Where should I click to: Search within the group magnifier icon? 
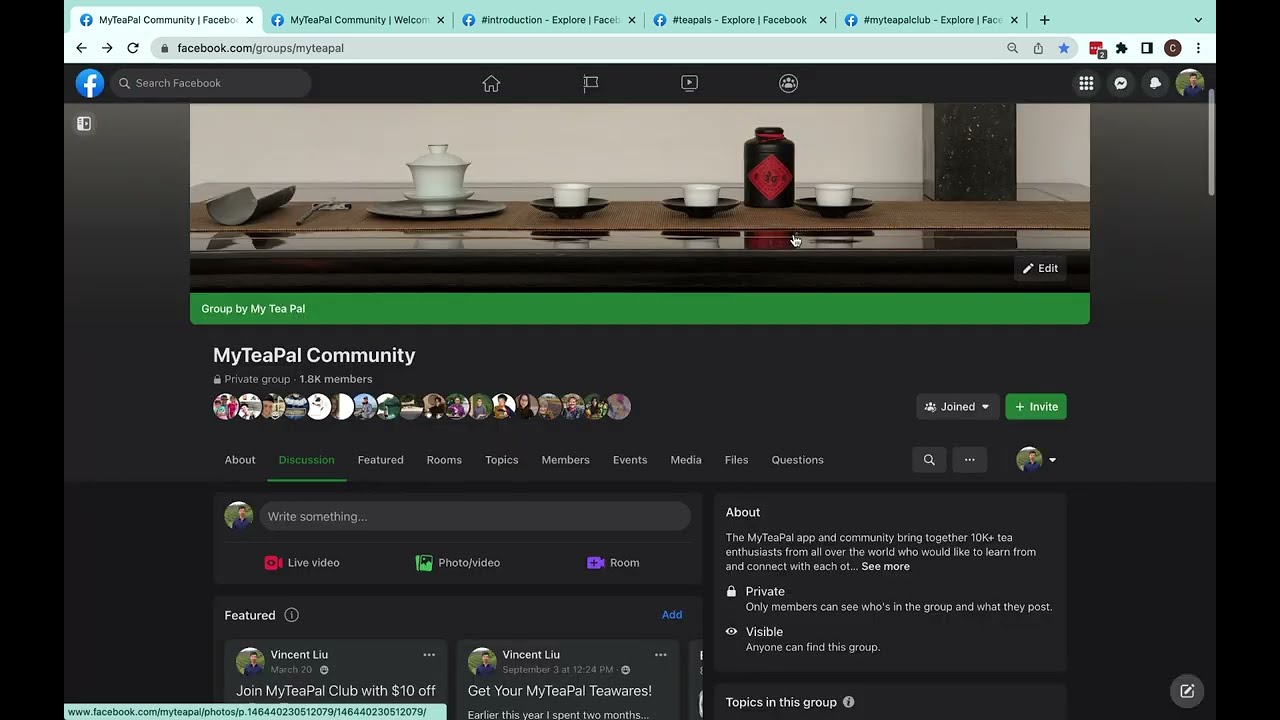[929, 460]
